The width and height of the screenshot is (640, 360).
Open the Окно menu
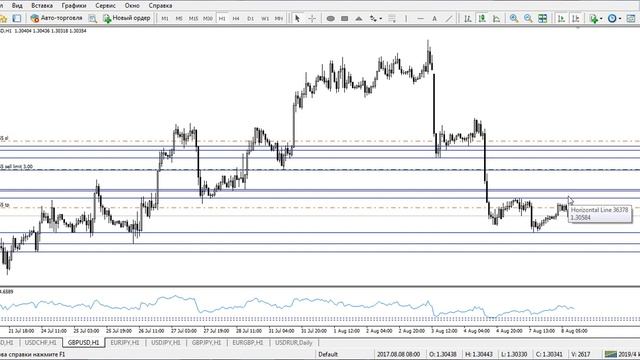132,6
